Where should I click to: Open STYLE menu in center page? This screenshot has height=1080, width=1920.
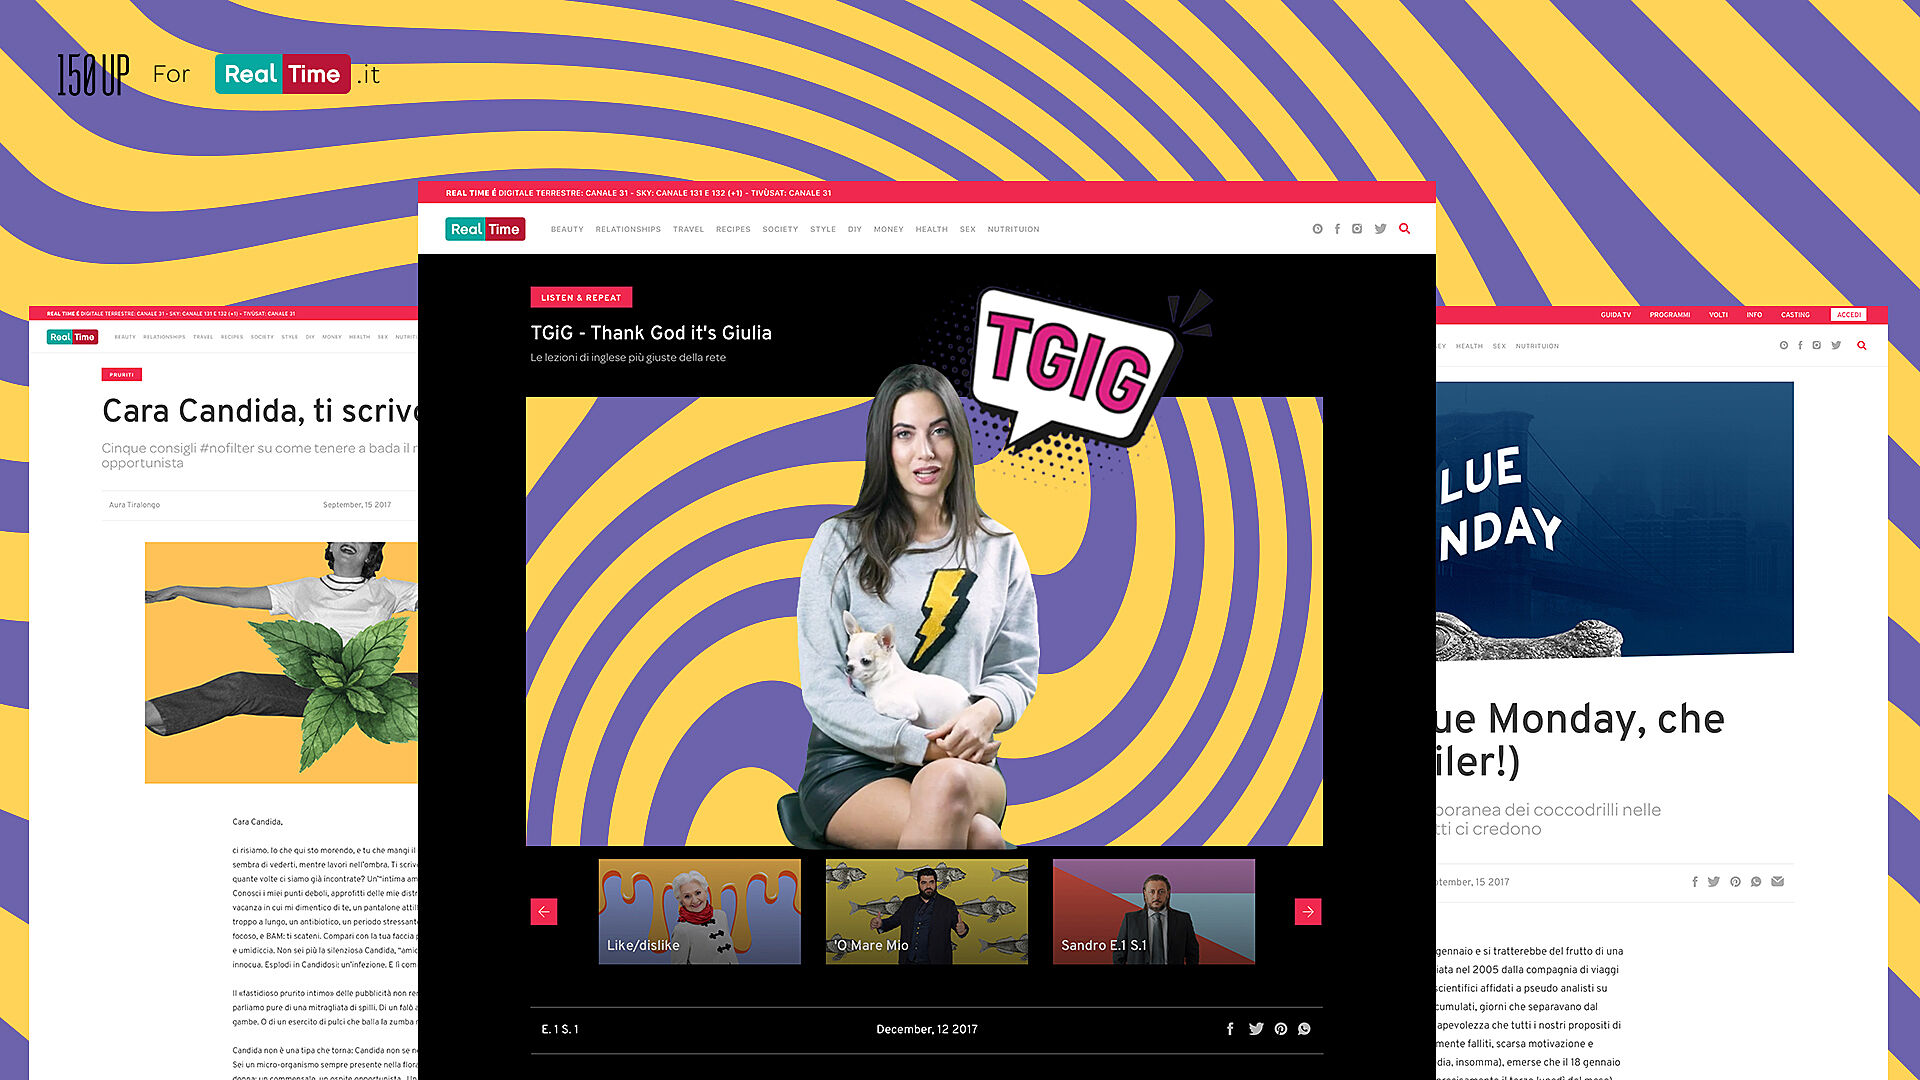click(x=823, y=229)
